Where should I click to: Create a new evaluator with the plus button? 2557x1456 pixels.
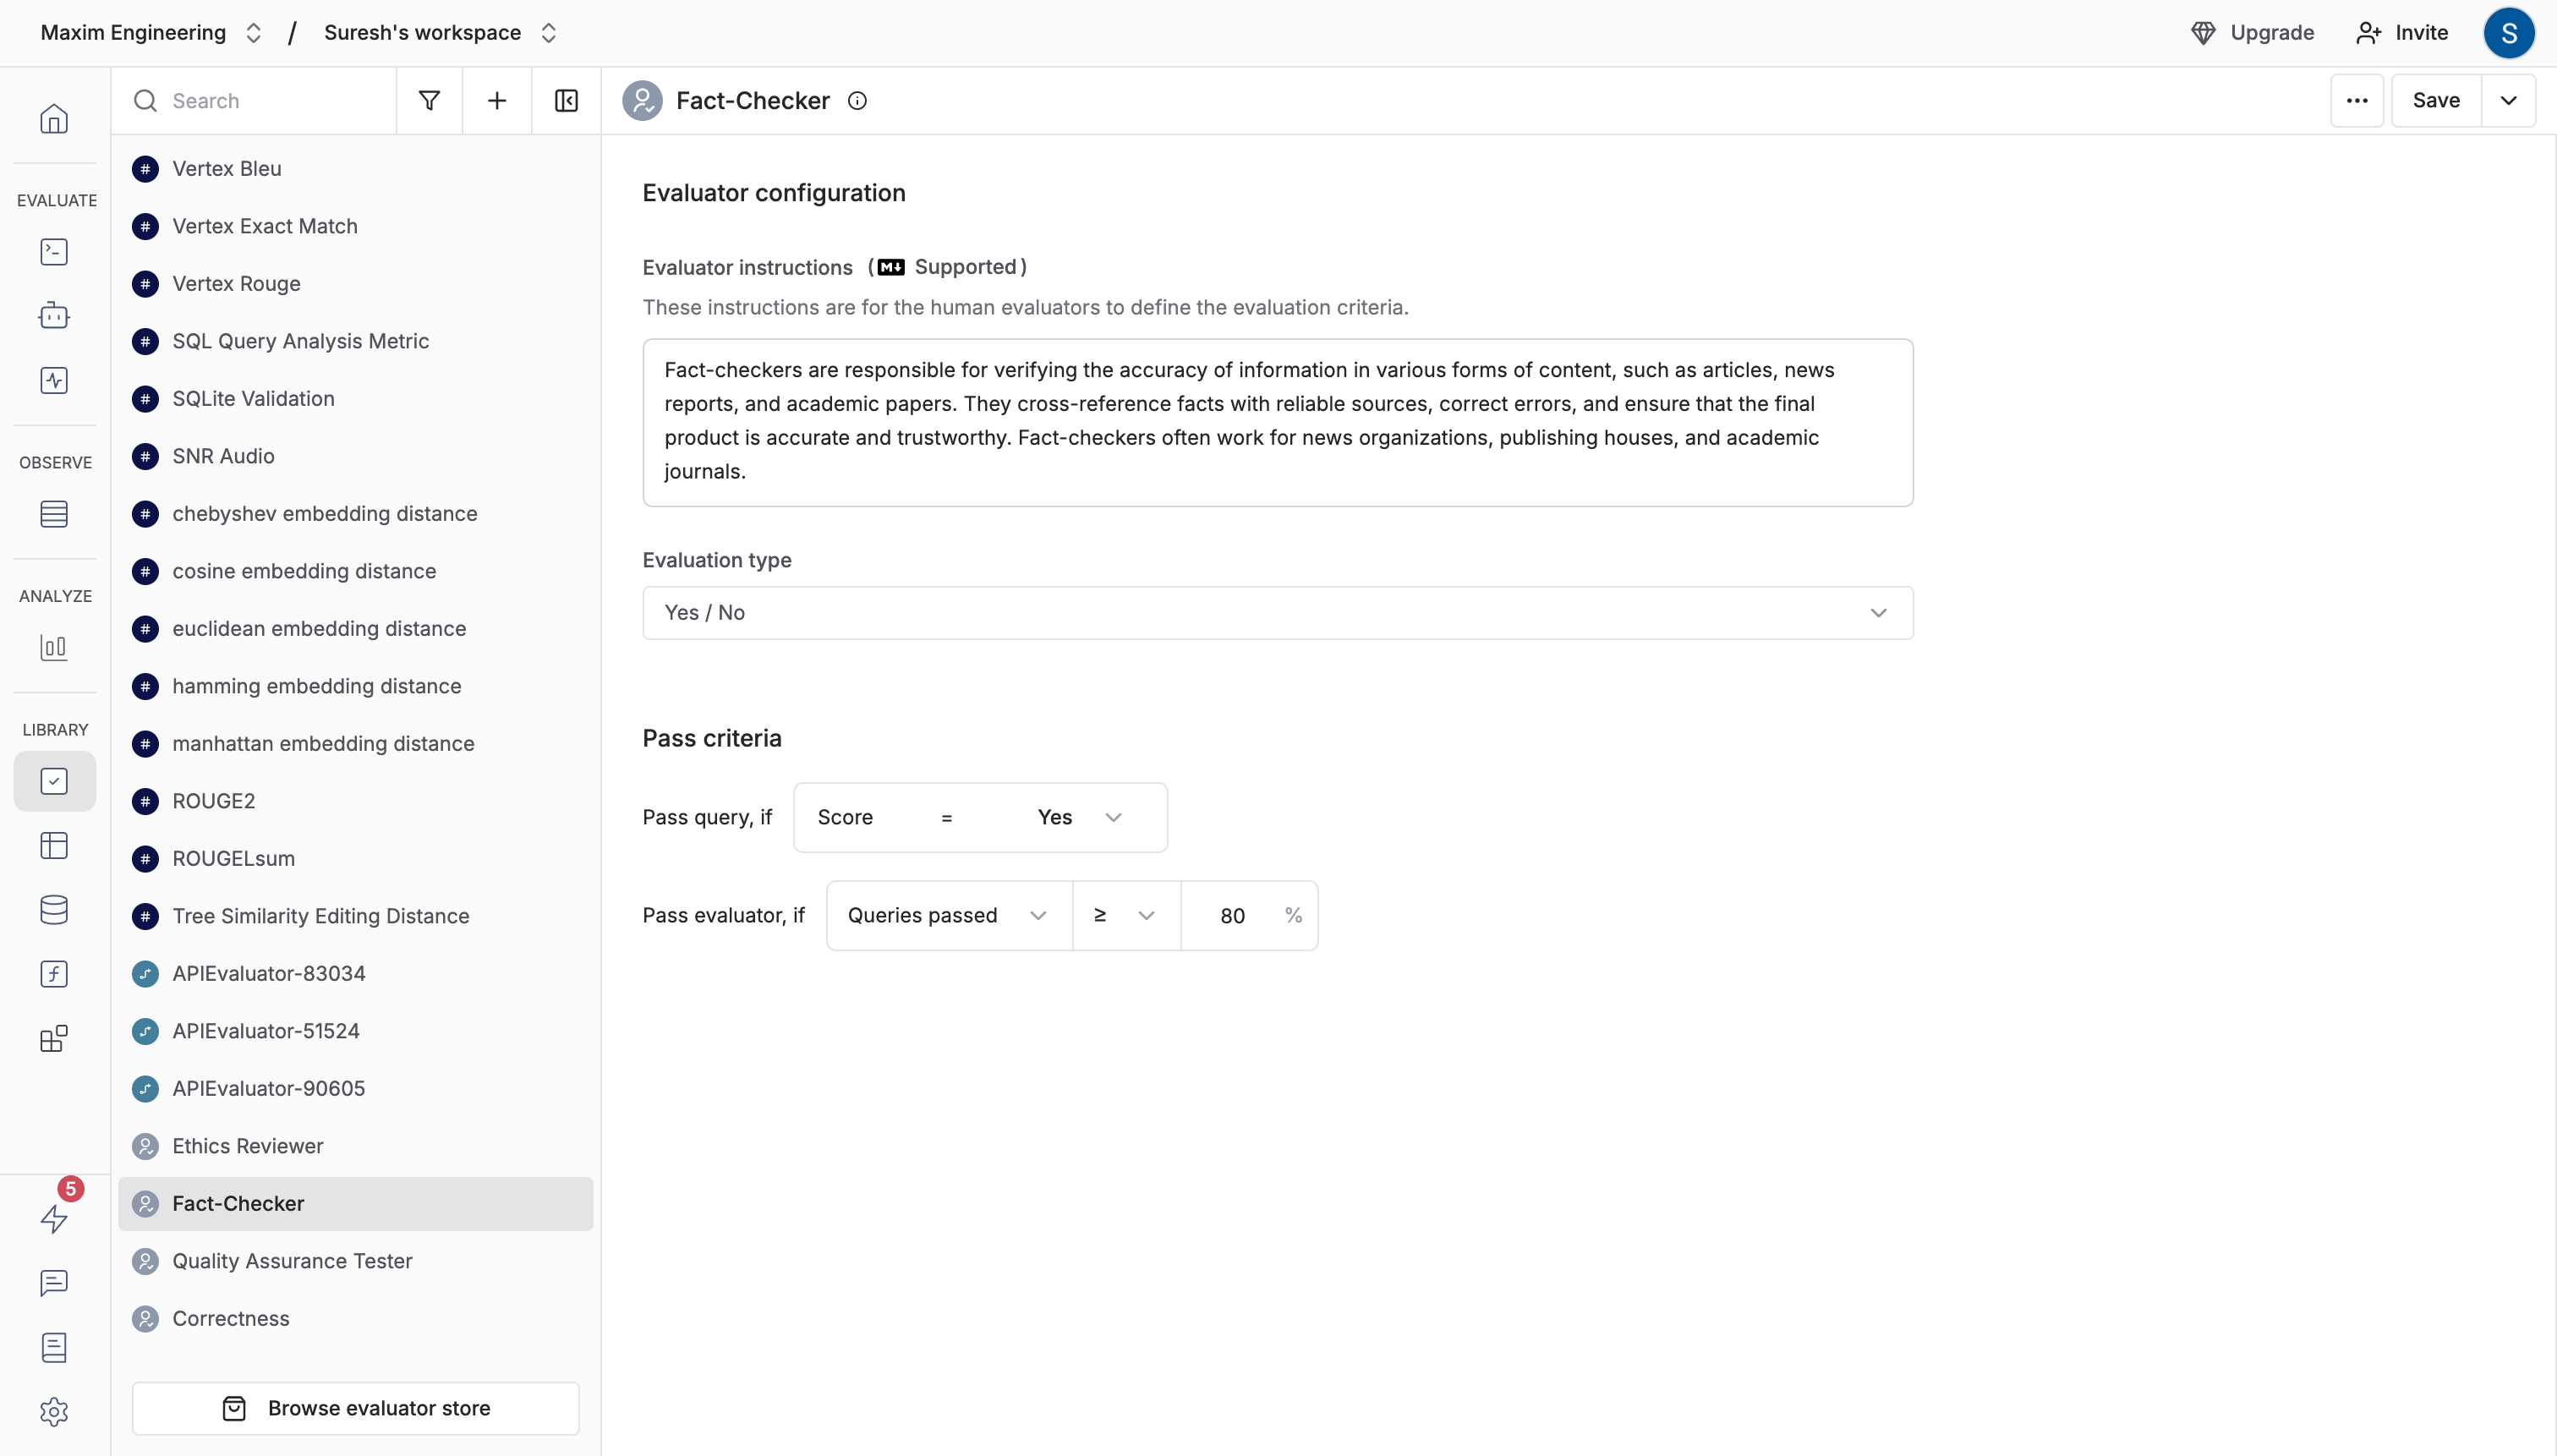pos(497,100)
